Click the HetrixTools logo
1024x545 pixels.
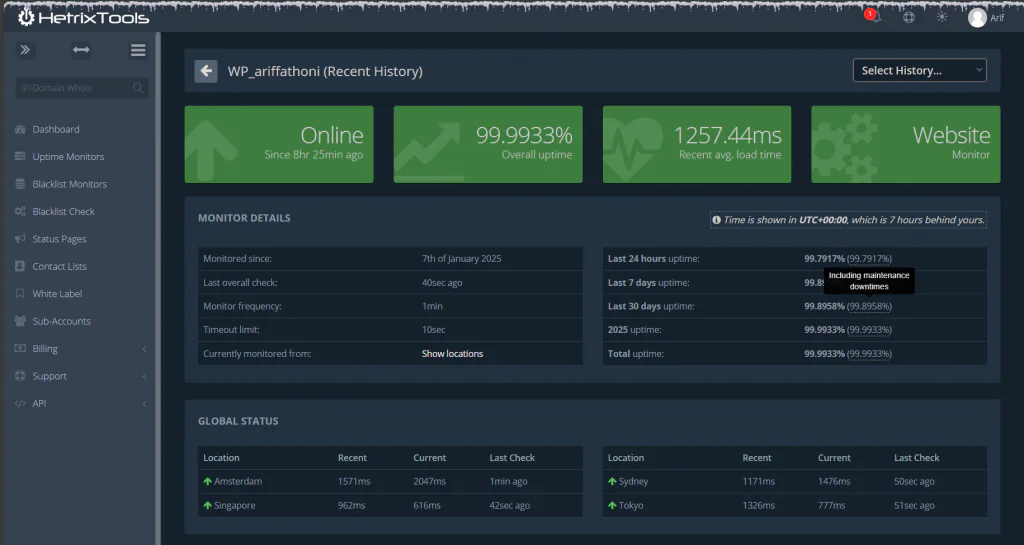[84, 18]
